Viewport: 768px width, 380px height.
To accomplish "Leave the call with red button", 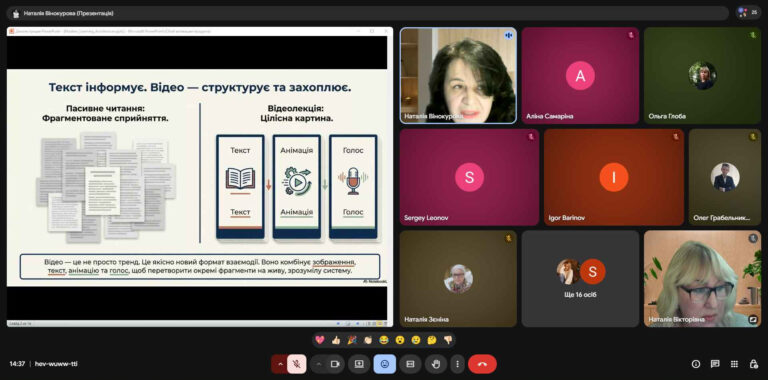I will pos(482,364).
